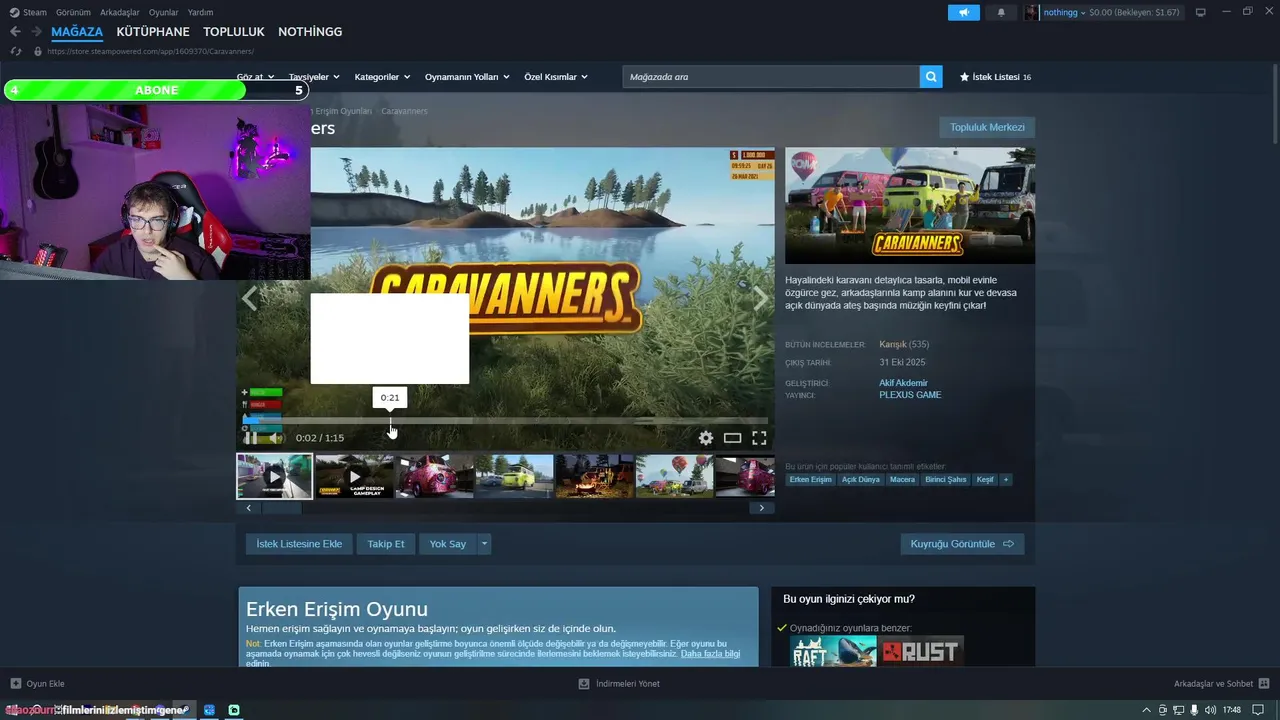The height and width of the screenshot is (720, 1280).
Task: Click the Takip Et button
Action: click(x=386, y=544)
